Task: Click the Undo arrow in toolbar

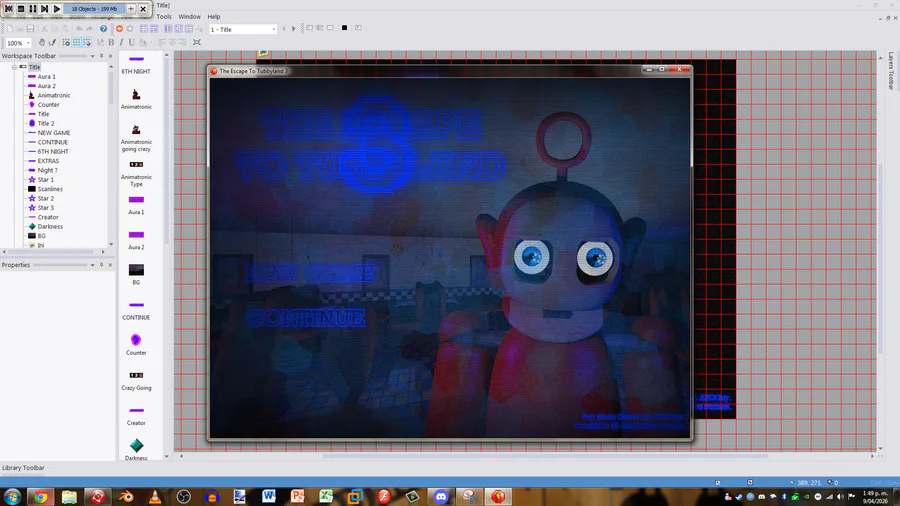Action: [x=79, y=29]
